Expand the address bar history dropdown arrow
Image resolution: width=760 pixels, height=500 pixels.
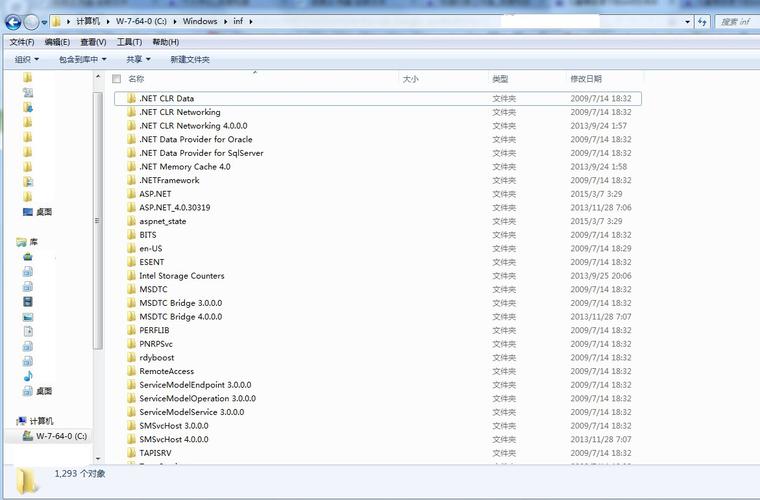(x=687, y=22)
